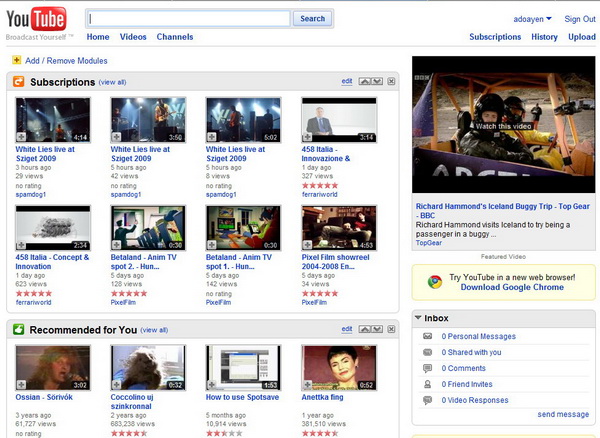Click the YouTube logo
The image size is (600, 438).
pos(37,19)
